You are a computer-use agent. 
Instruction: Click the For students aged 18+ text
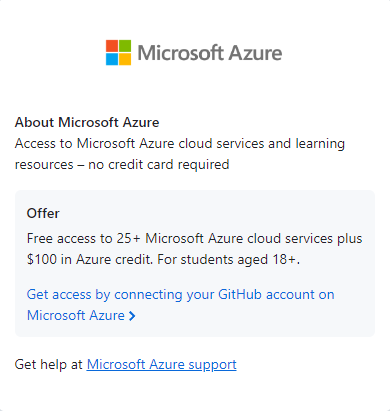coord(229,260)
